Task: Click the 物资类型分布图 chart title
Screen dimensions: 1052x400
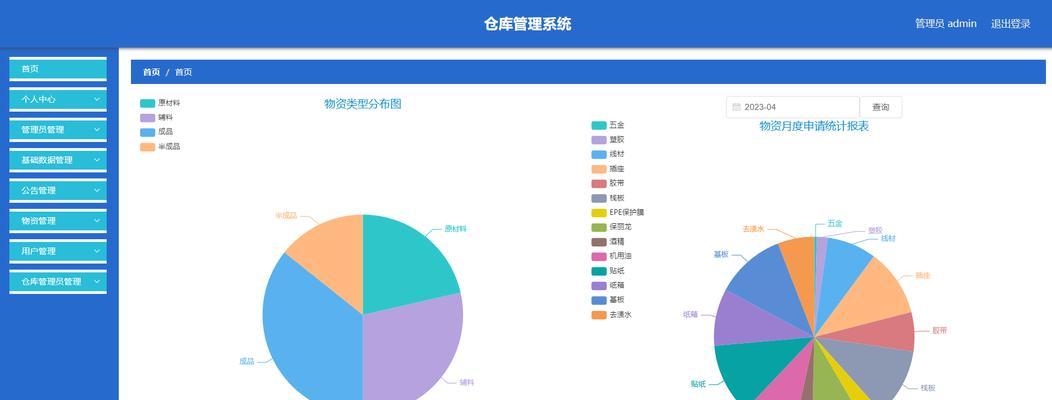Action: click(363, 104)
